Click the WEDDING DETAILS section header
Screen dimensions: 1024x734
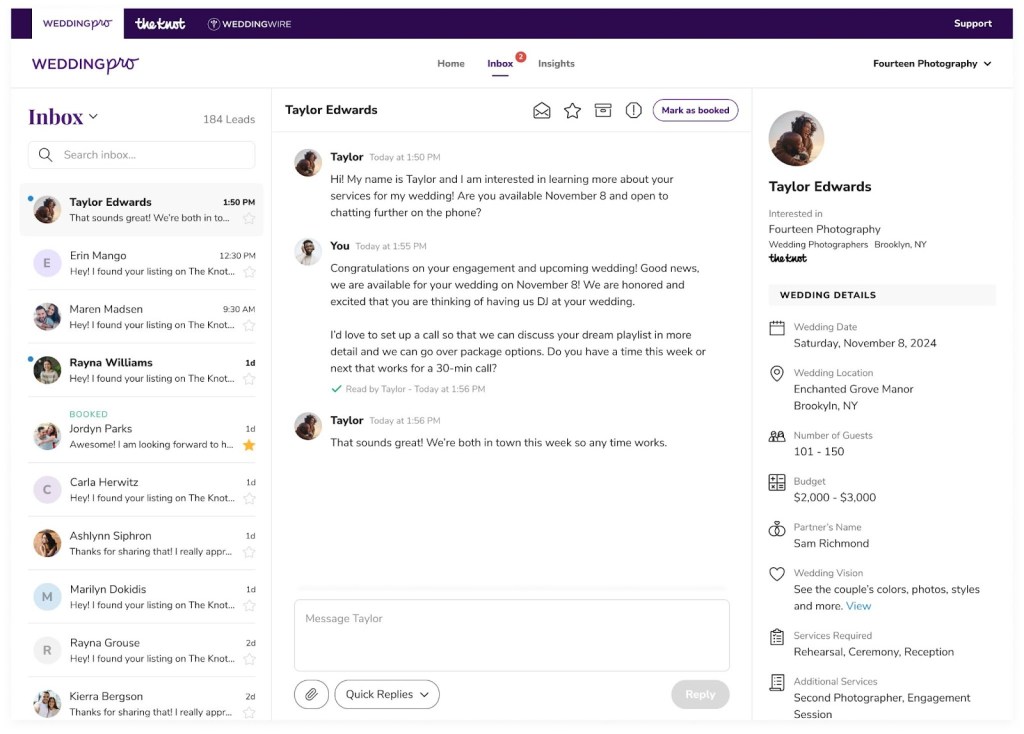(x=882, y=295)
